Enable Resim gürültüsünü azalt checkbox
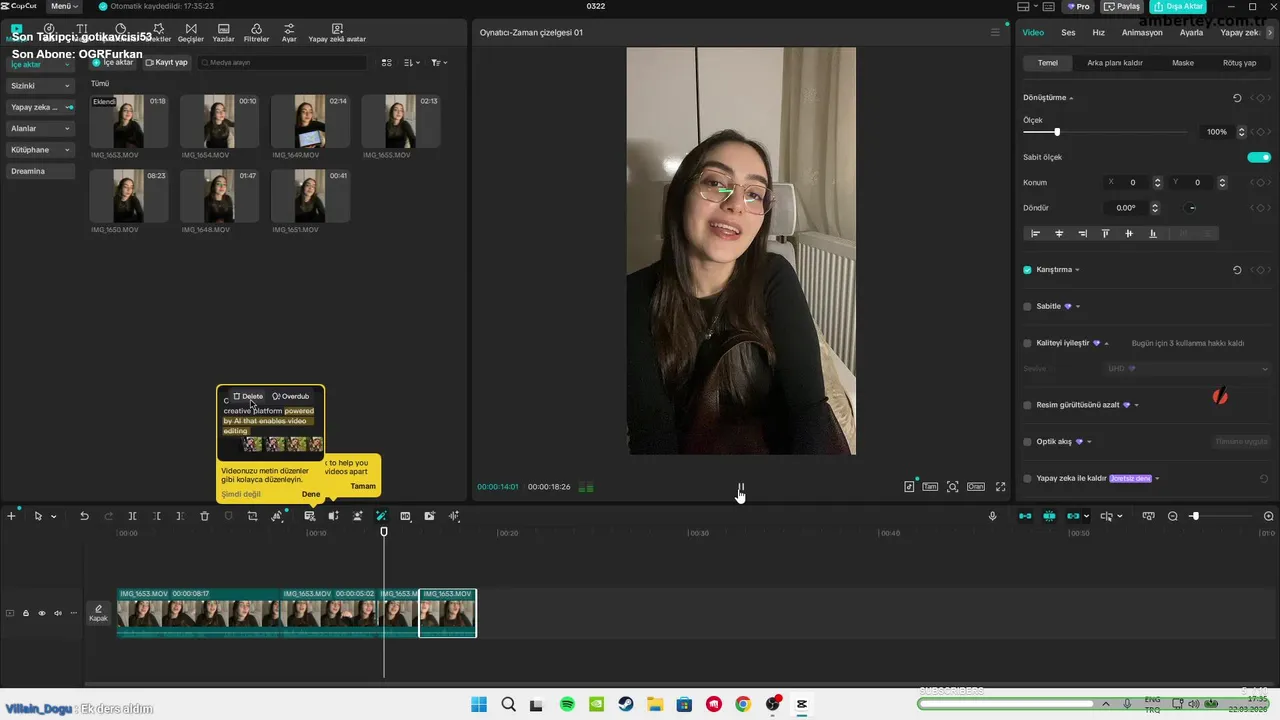This screenshot has width=1280, height=720. point(1027,405)
